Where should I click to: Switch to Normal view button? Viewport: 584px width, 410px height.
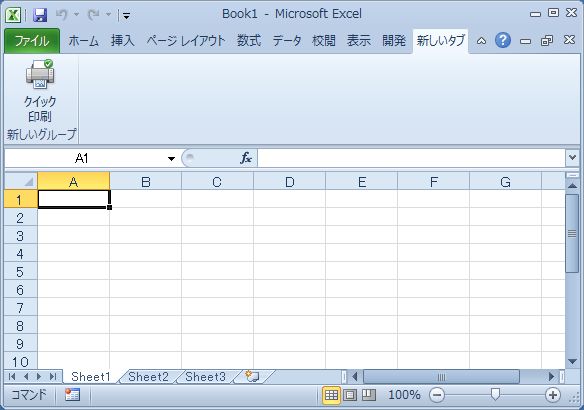pos(331,395)
